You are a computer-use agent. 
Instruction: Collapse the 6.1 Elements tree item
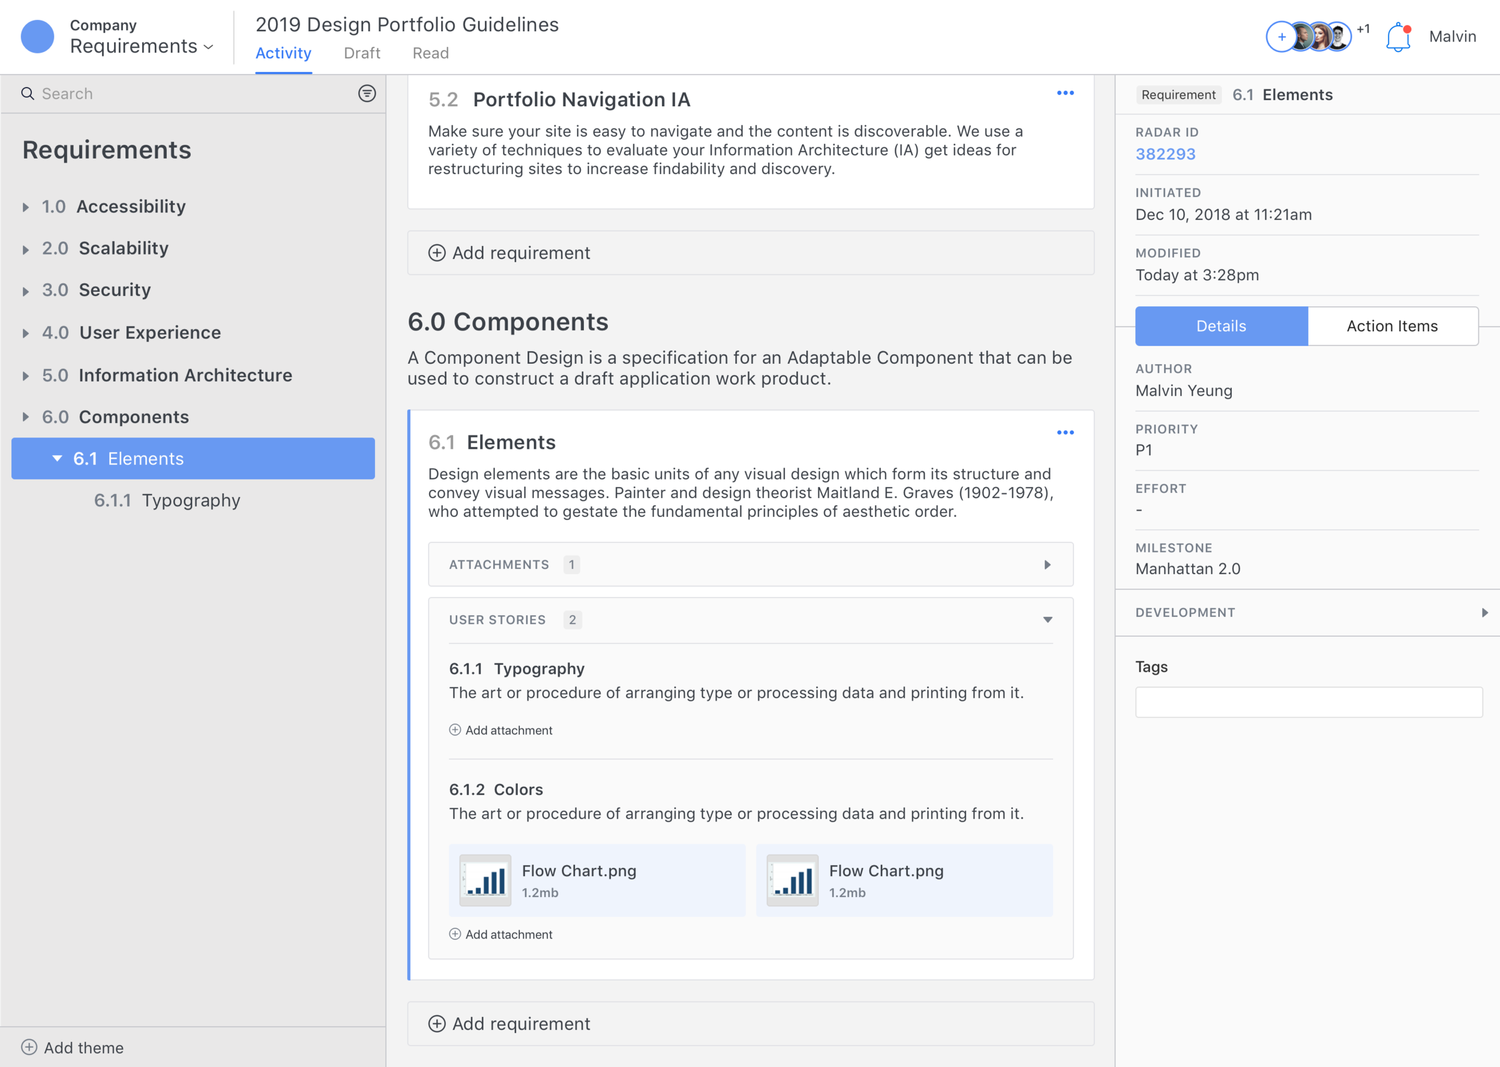point(57,459)
